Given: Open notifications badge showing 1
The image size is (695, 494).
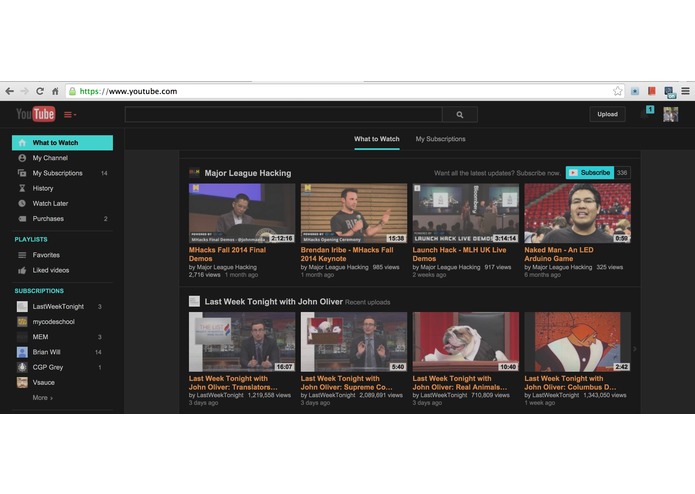Looking at the screenshot, I should (x=650, y=109).
